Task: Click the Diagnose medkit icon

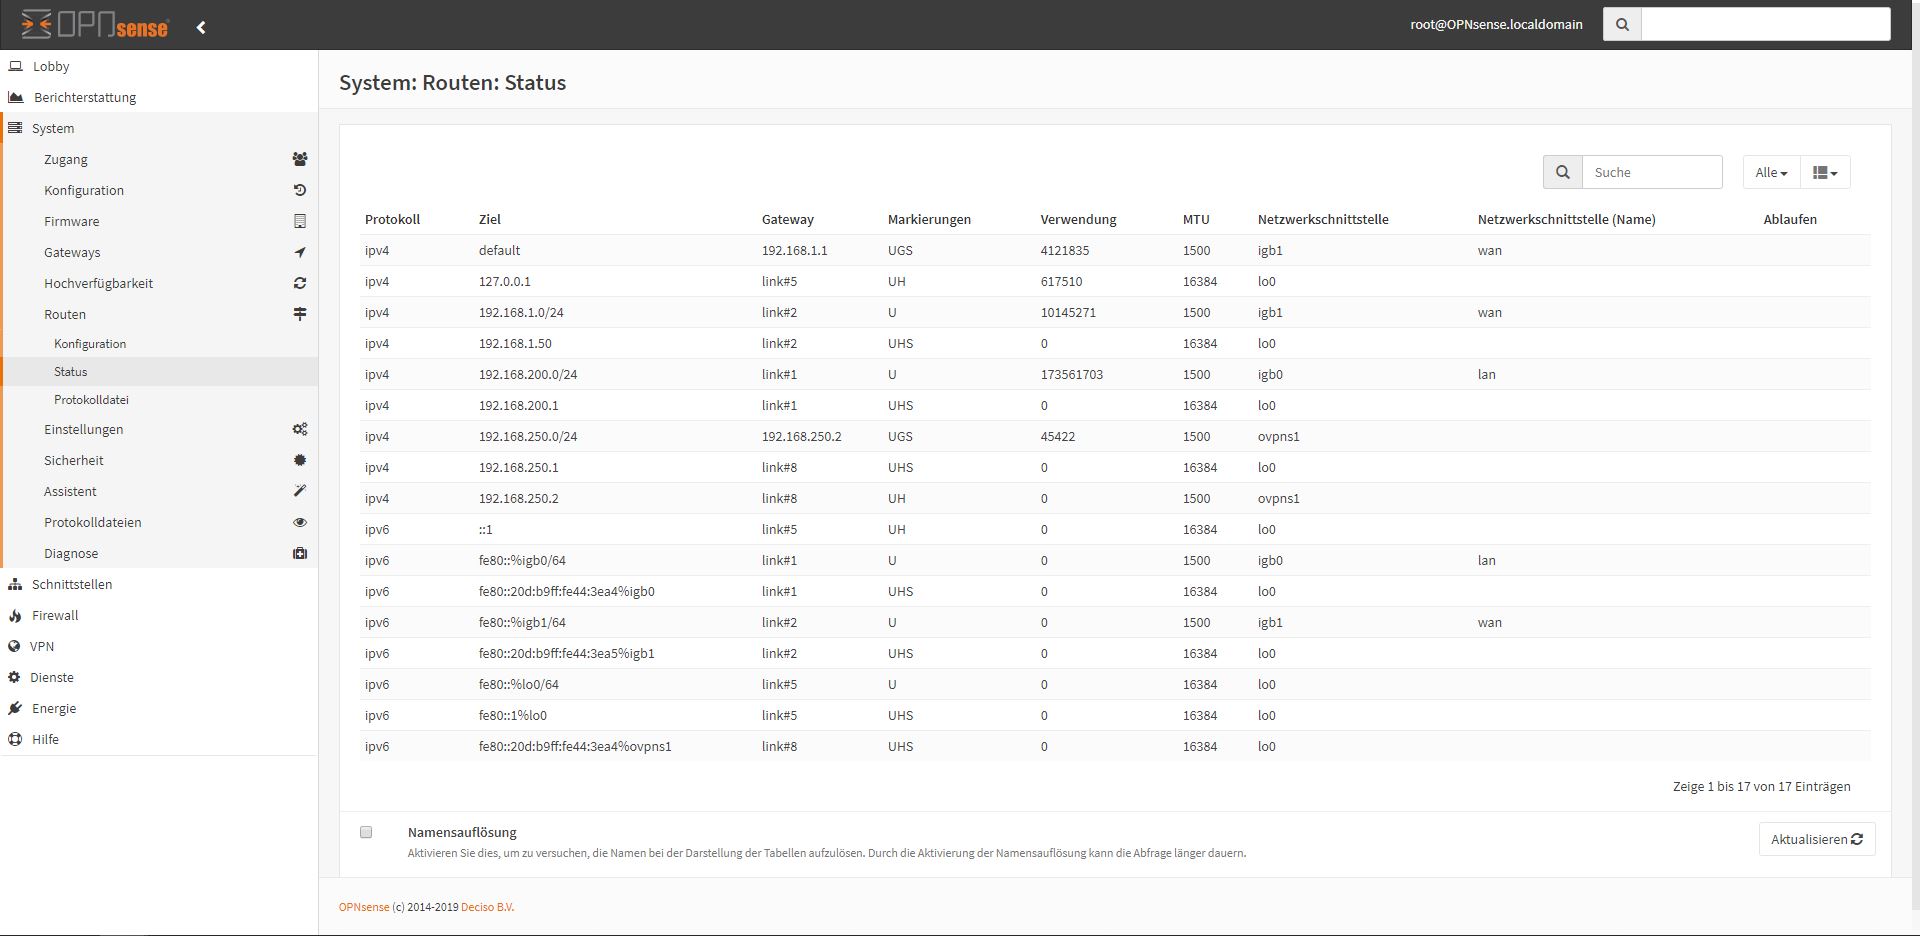Action: coord(299,553)
